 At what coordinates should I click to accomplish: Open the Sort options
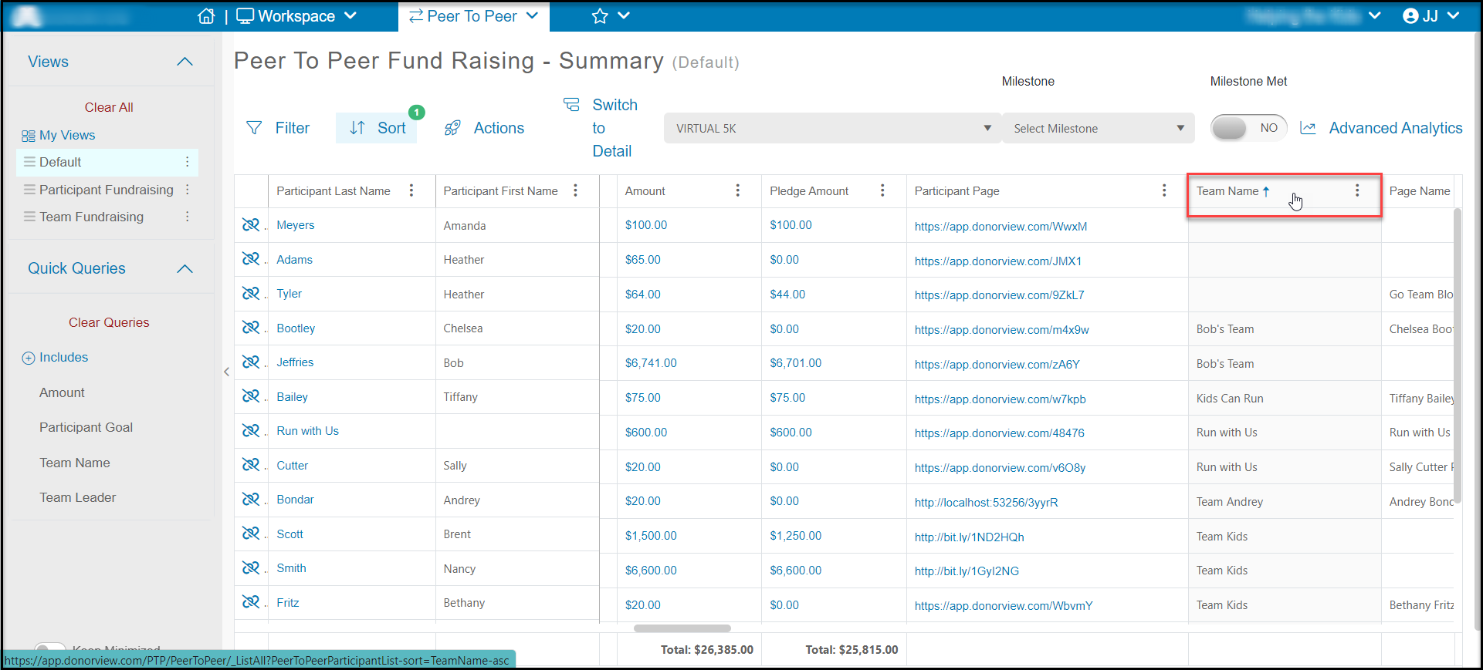click(x=377, y=128)
